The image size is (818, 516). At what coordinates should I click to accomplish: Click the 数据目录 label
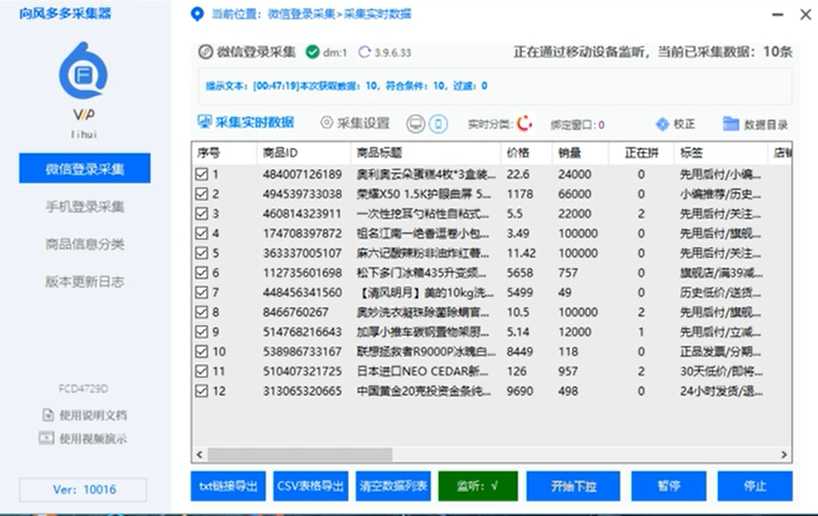765,125
